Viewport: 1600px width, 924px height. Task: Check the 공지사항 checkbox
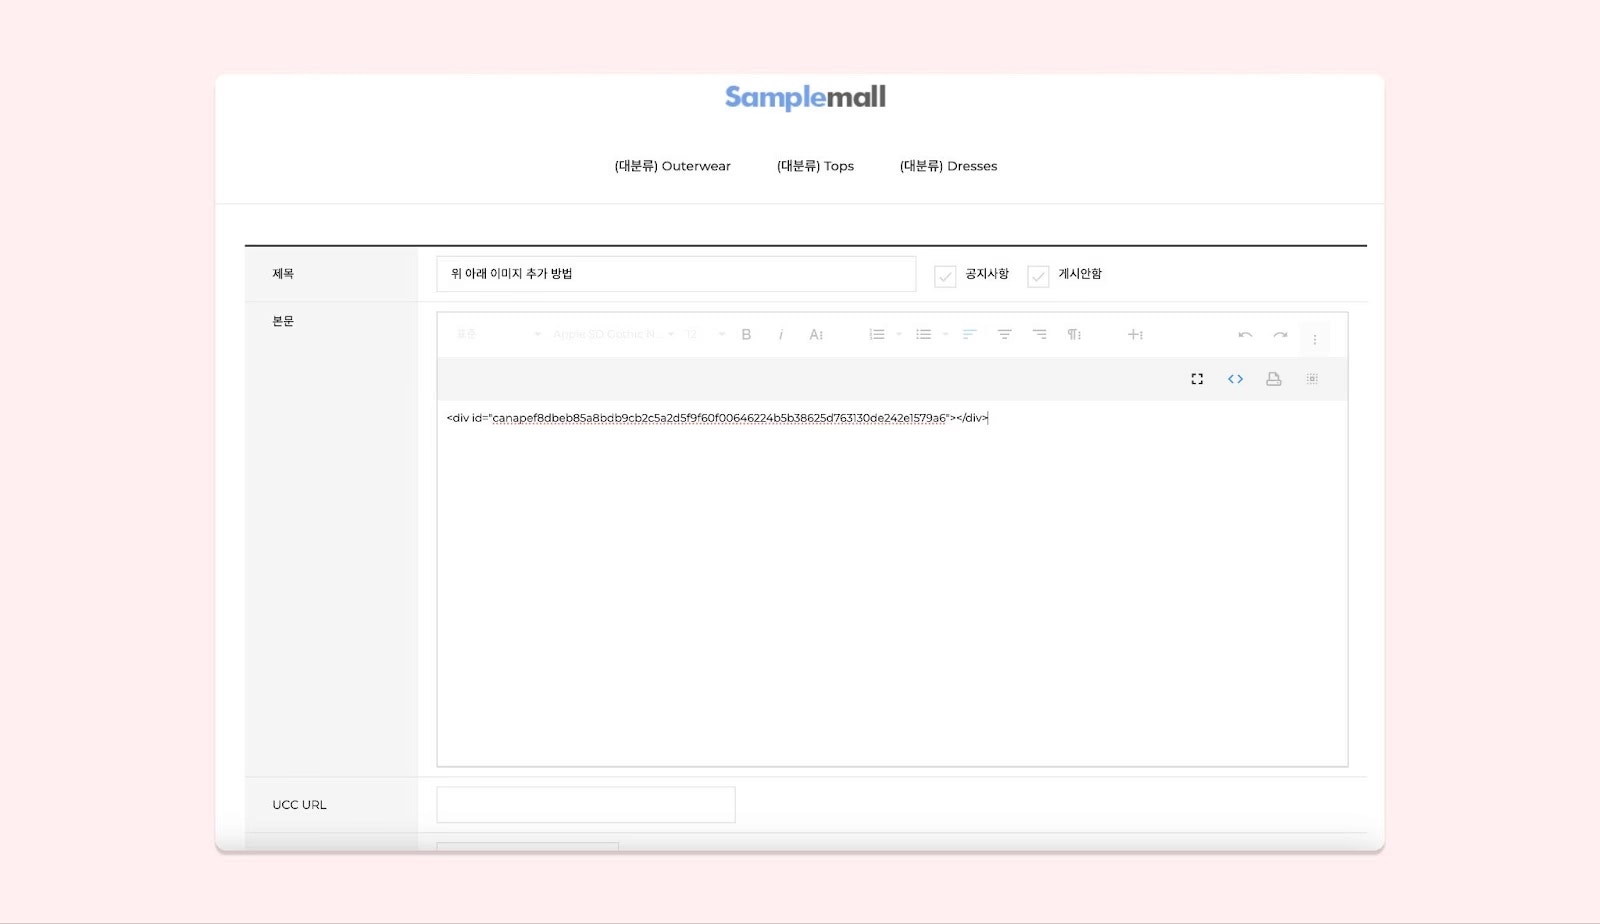tap(945, 276)
